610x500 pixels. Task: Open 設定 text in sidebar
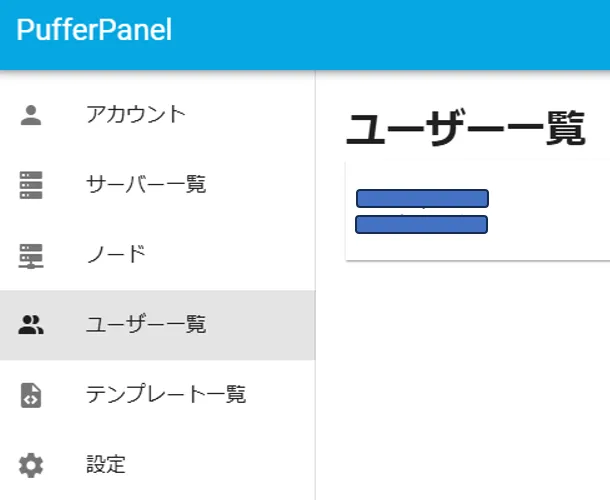(106, 465)
